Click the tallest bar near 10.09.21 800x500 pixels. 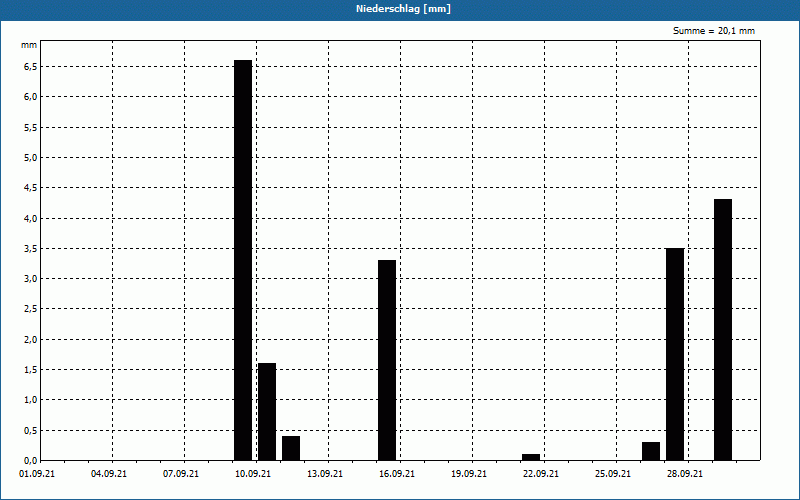pos(243,260)
